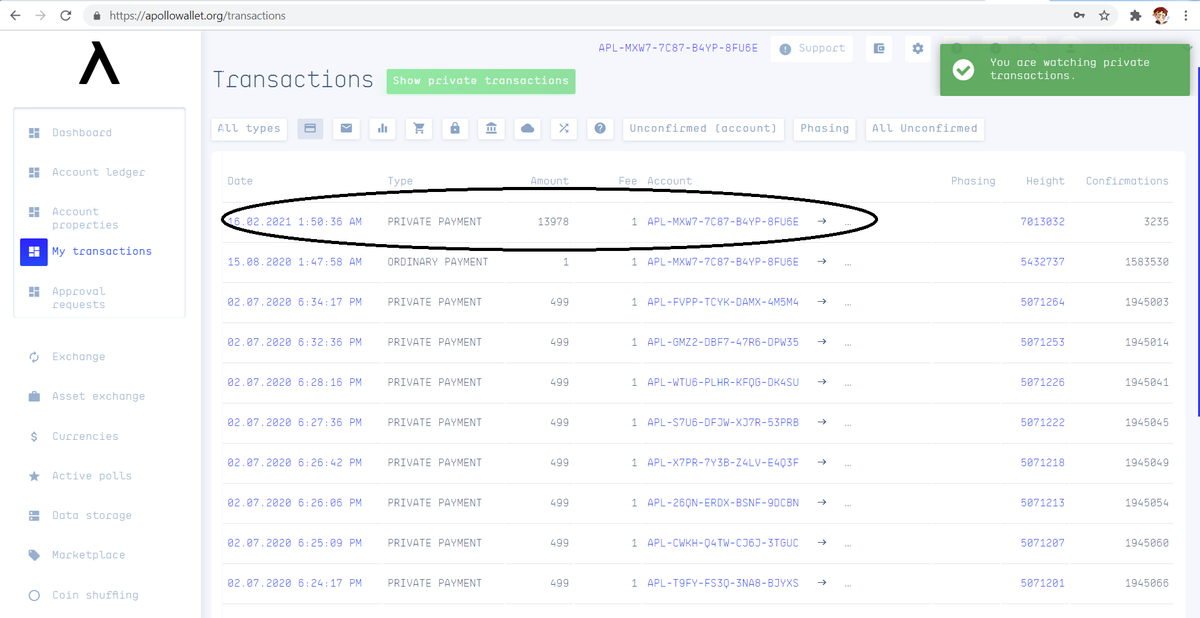
Task: Click arrow in APL-T9FY-FS3Q-3NA8-BJYXS row
Action: coord(822,582)
